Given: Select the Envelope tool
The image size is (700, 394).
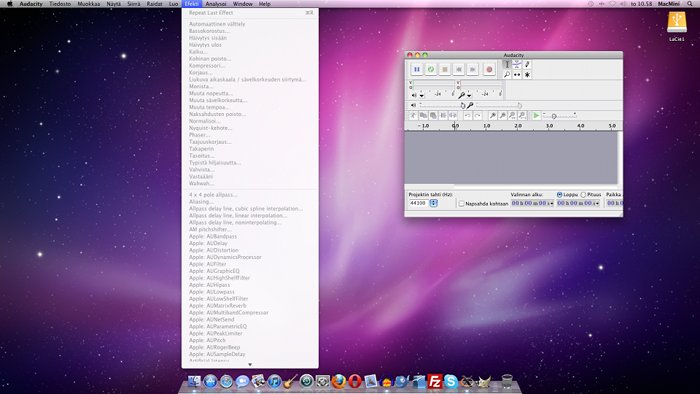Looking at the screenshot, I should pyautogui.click(x=517, y=65).
